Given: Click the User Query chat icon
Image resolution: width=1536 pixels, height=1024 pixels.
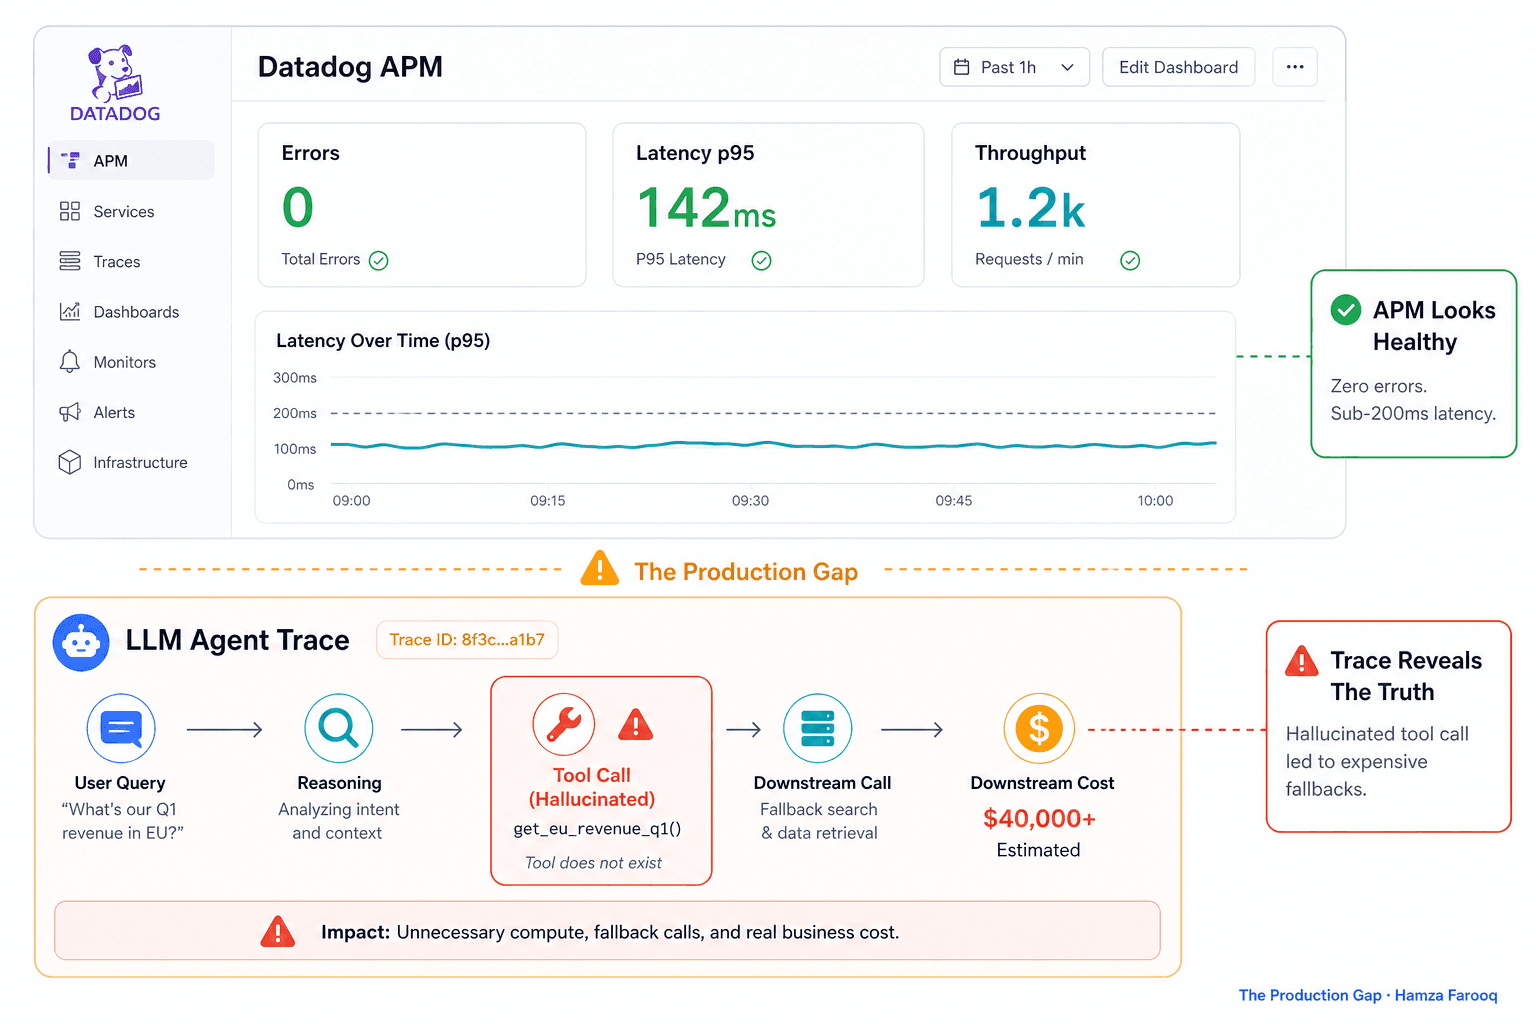Looking at the screenshot, I should pos(121,728).
